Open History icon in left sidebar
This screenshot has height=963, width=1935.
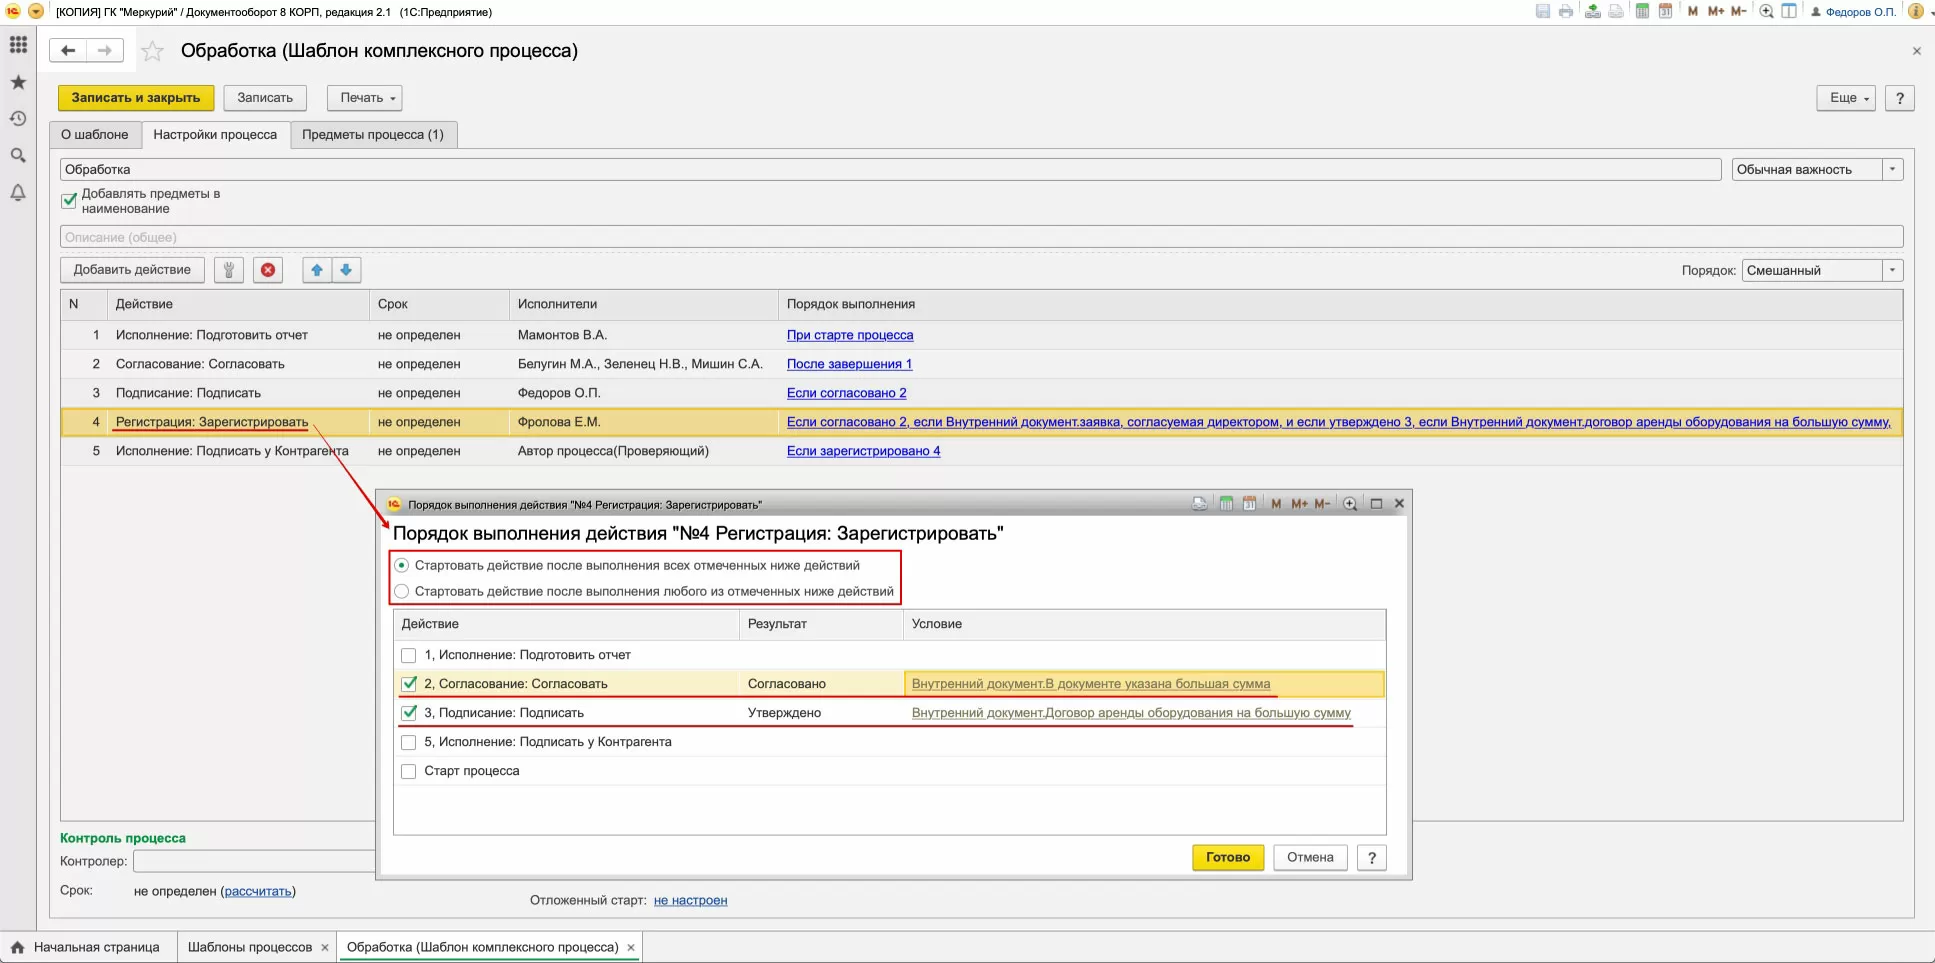(18, 119)
